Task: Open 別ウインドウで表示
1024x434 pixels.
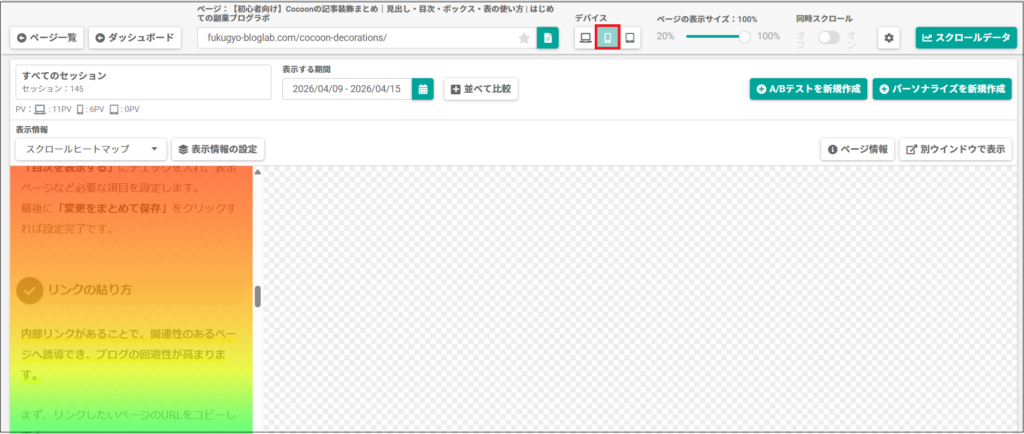Action: tap(955, 149)
